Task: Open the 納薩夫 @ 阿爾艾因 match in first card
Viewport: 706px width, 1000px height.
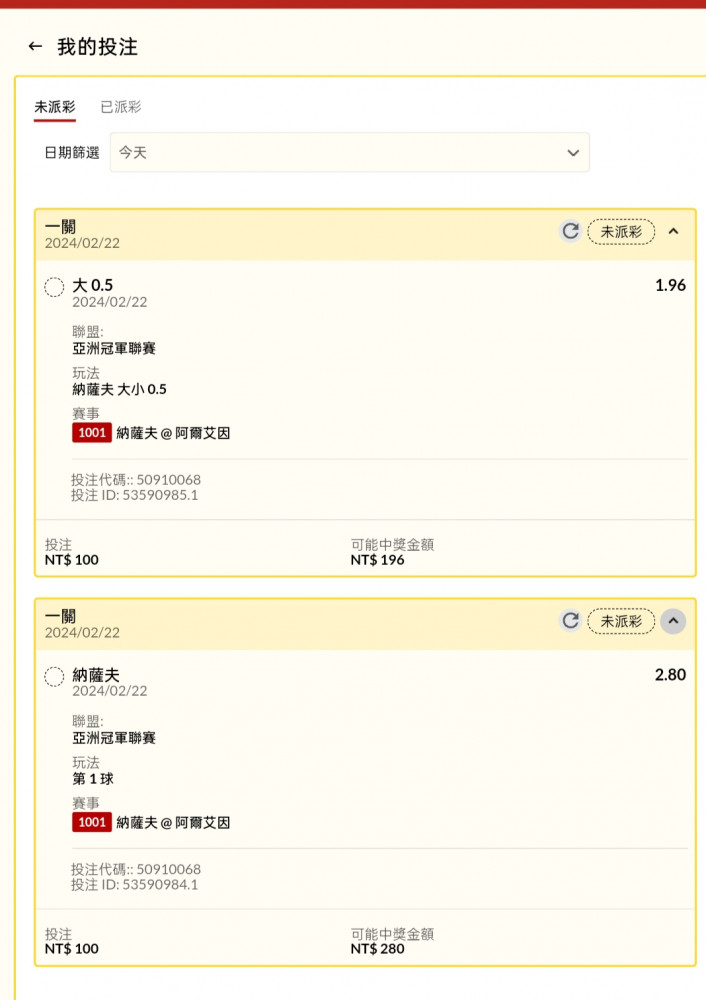Action: [x=173, y=433]
